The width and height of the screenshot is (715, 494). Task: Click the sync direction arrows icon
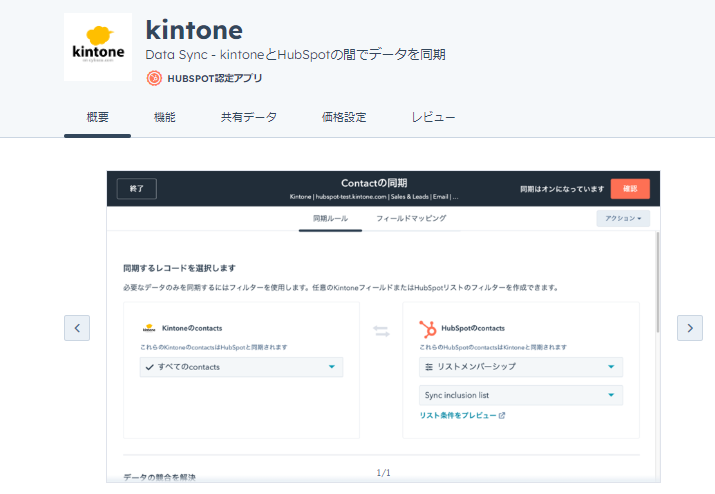coord(381,331)
